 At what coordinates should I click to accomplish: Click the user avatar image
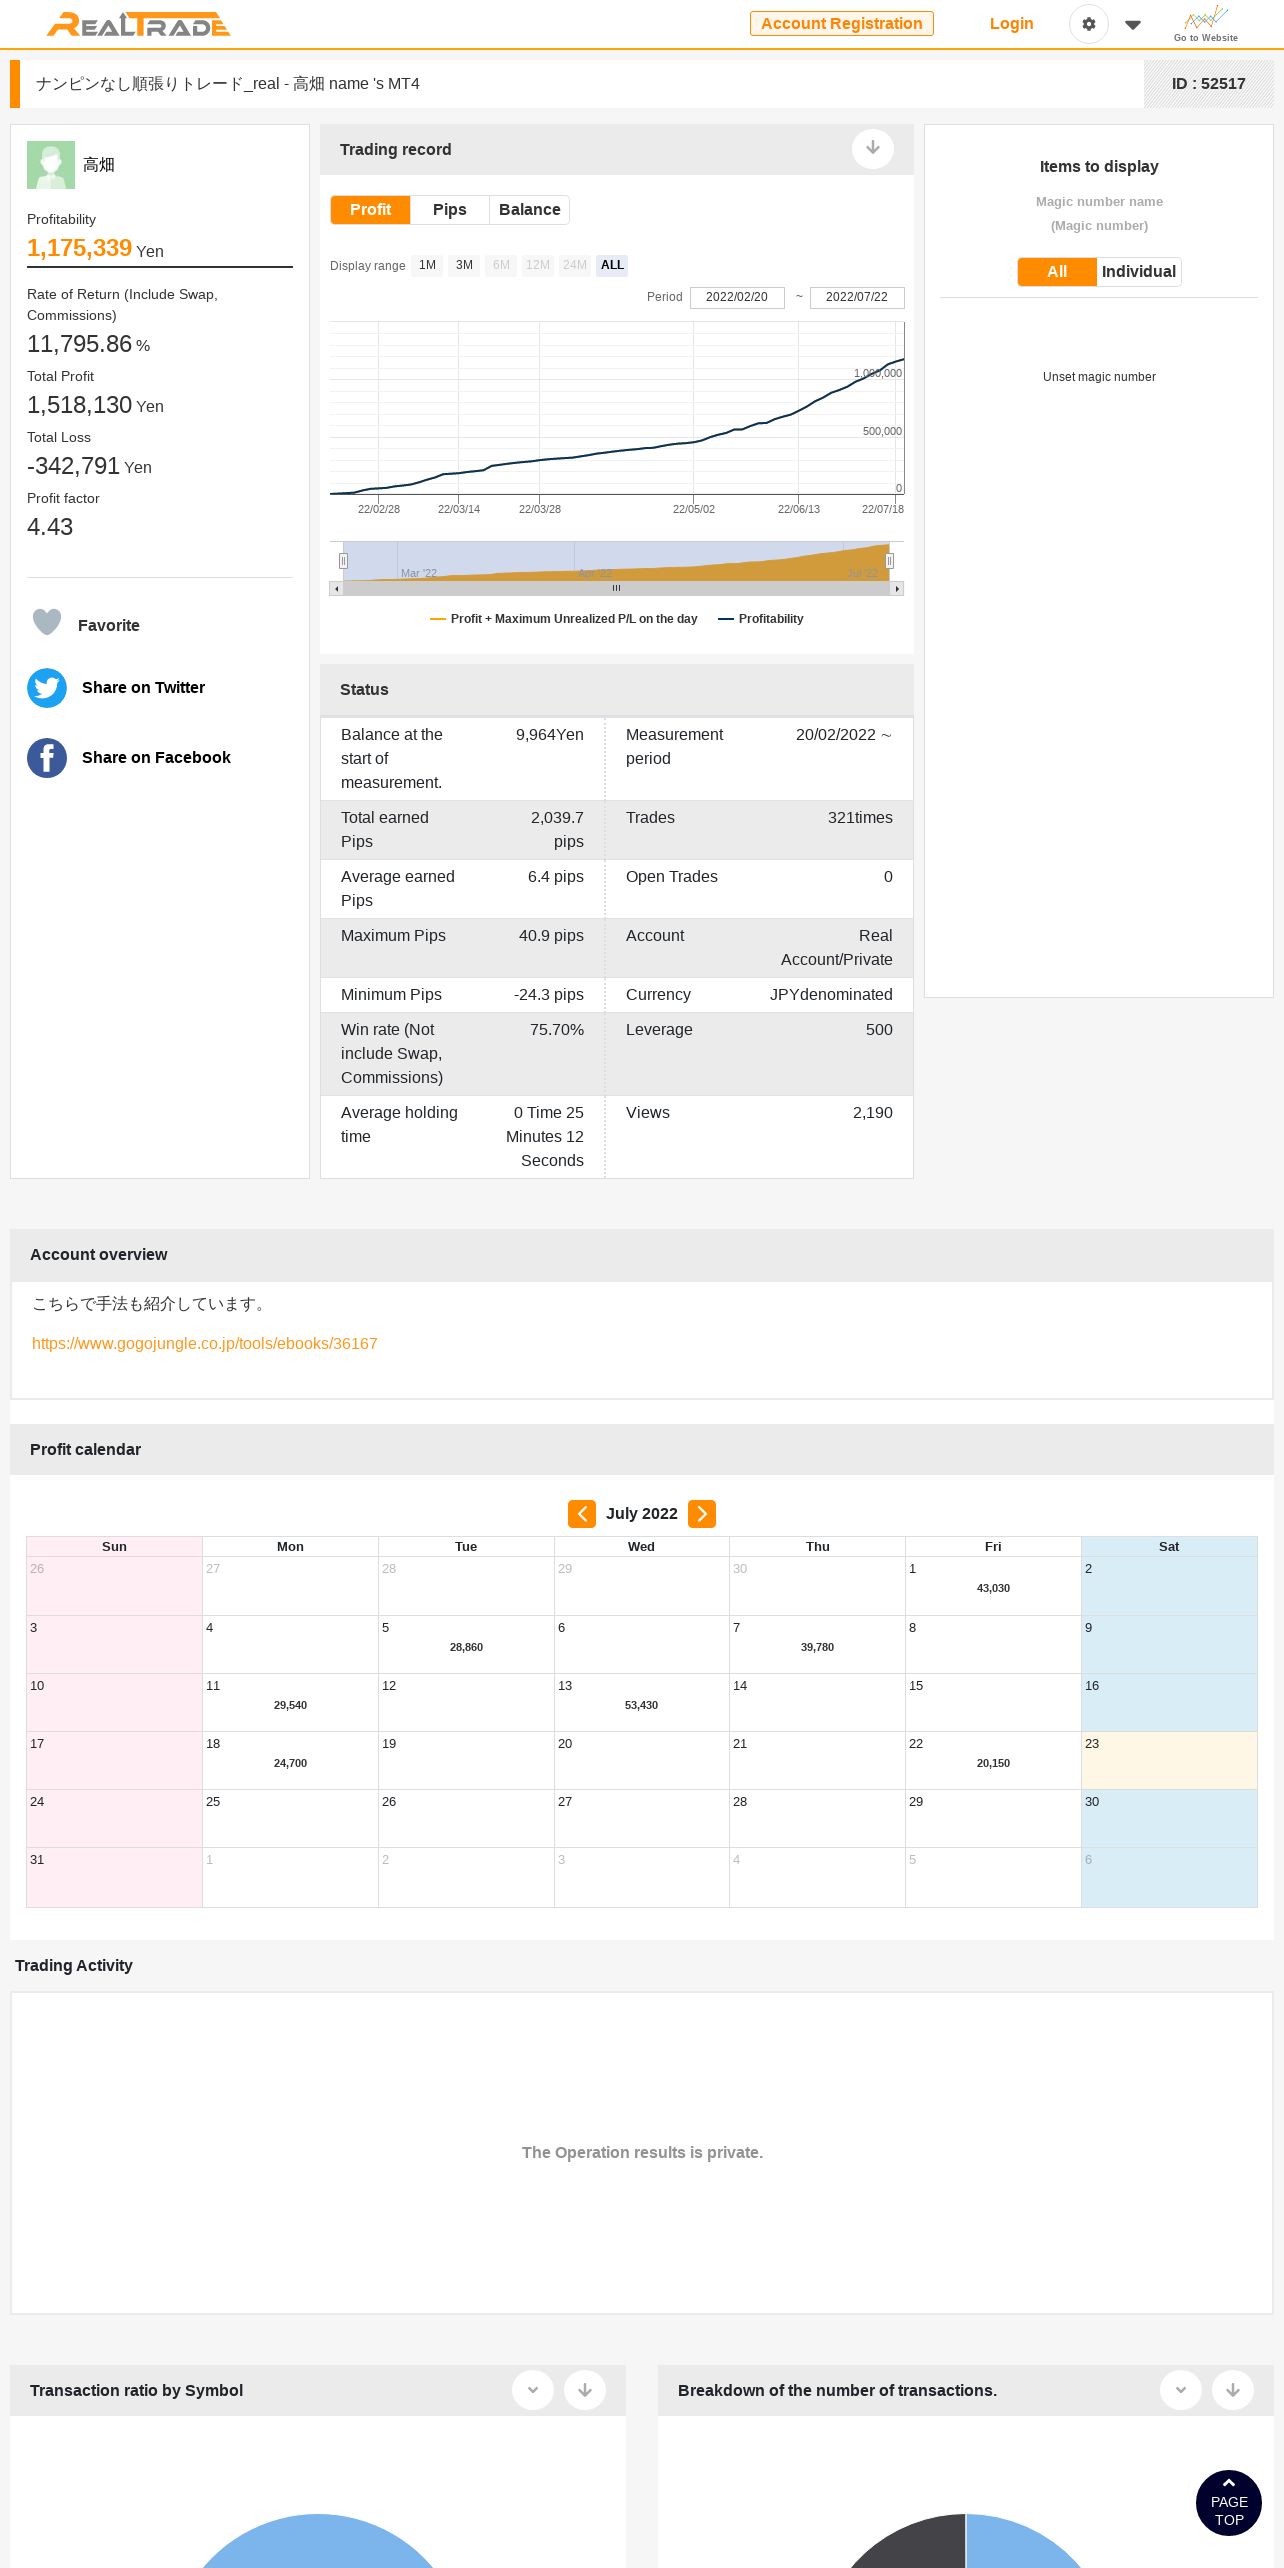point(51,165)
